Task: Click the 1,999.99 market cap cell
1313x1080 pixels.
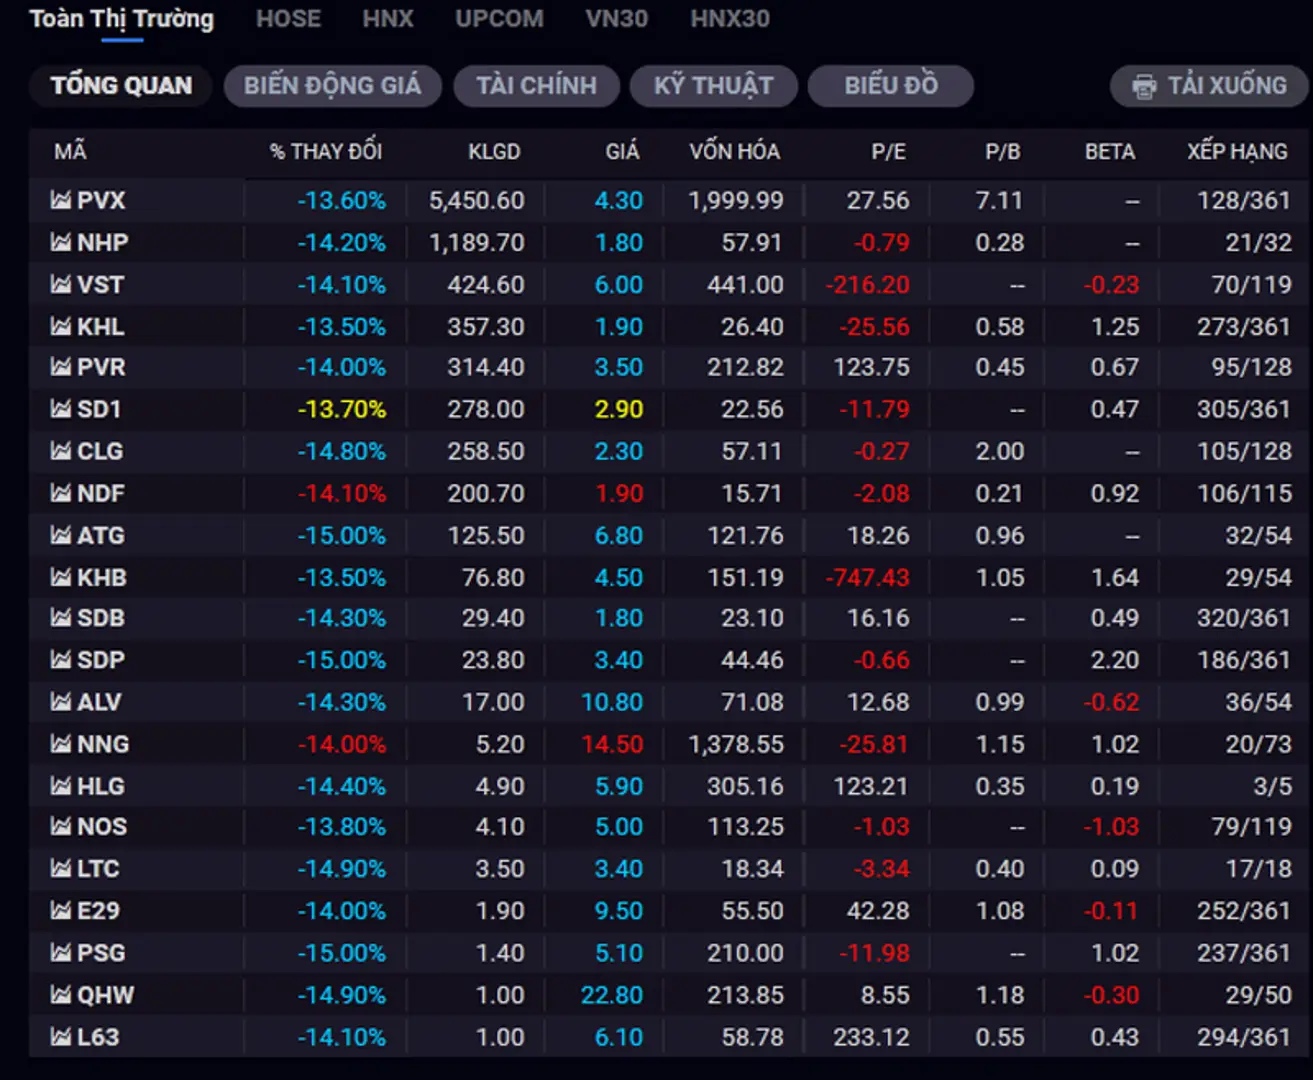Action: pyautogui.click(x=735, y=201)
